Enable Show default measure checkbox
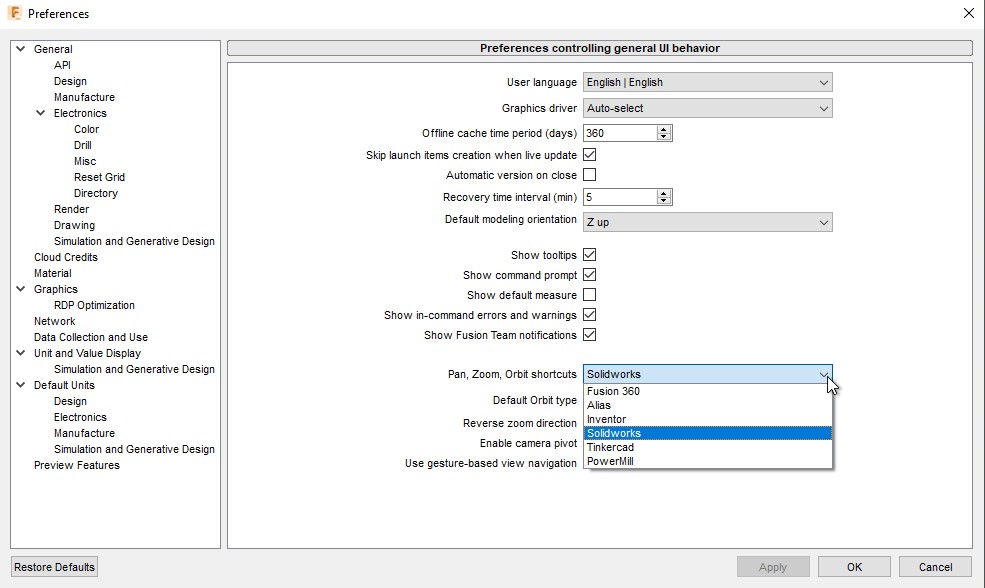This screenshot has height=588, width=985. click(590, 295)
